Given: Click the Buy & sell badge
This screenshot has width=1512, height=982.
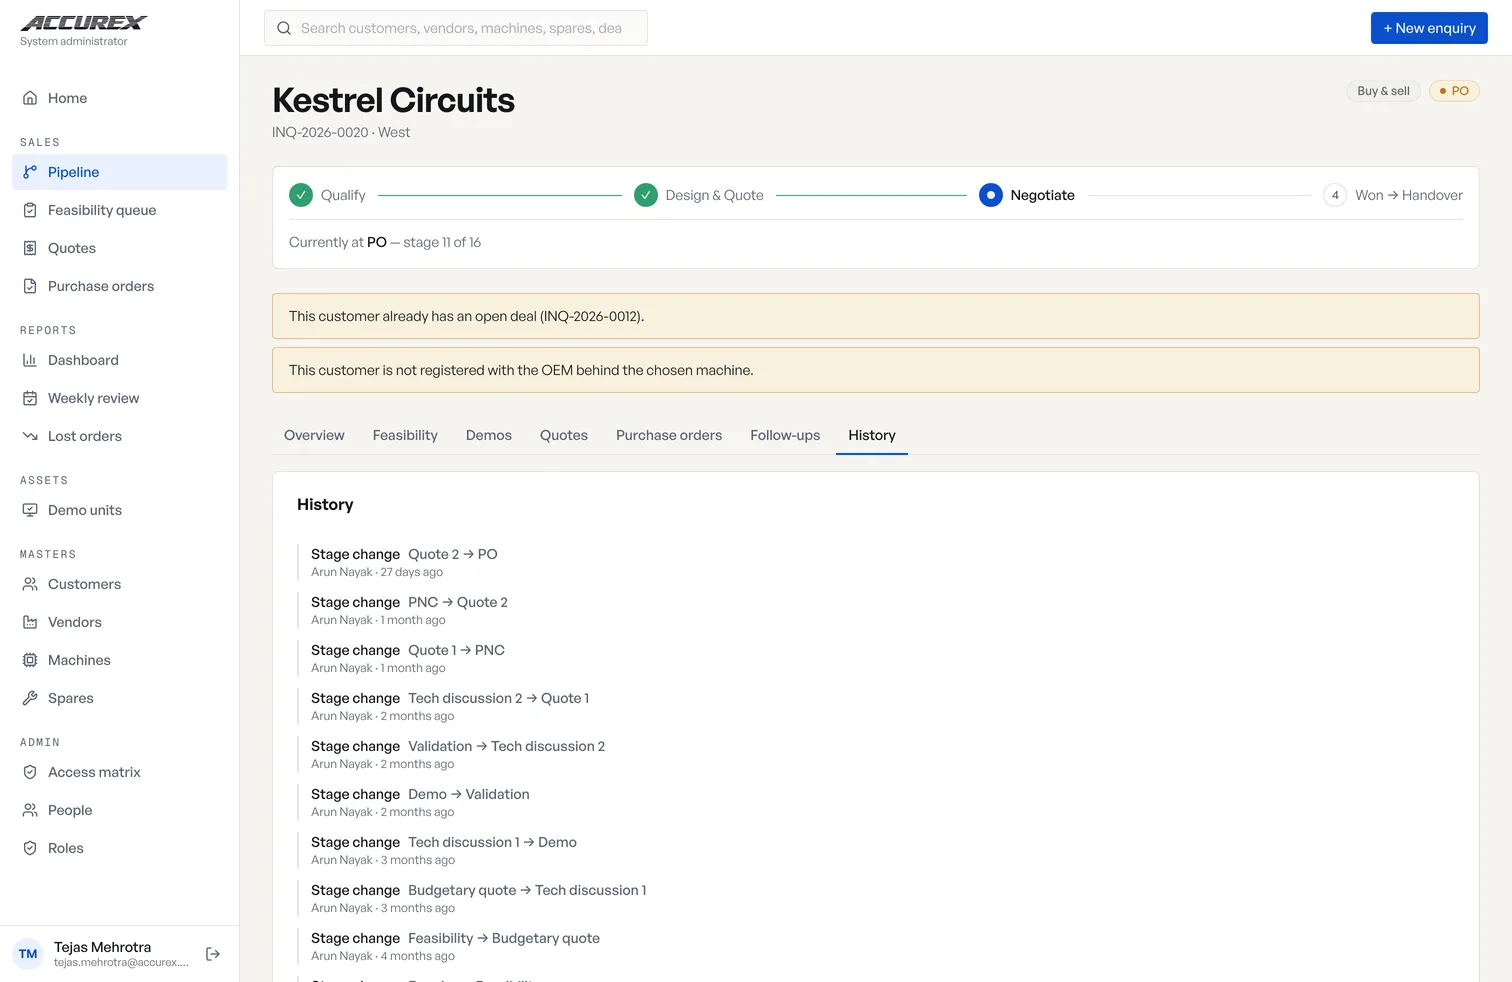Looking at the screenshot, I should point(1383,91).
